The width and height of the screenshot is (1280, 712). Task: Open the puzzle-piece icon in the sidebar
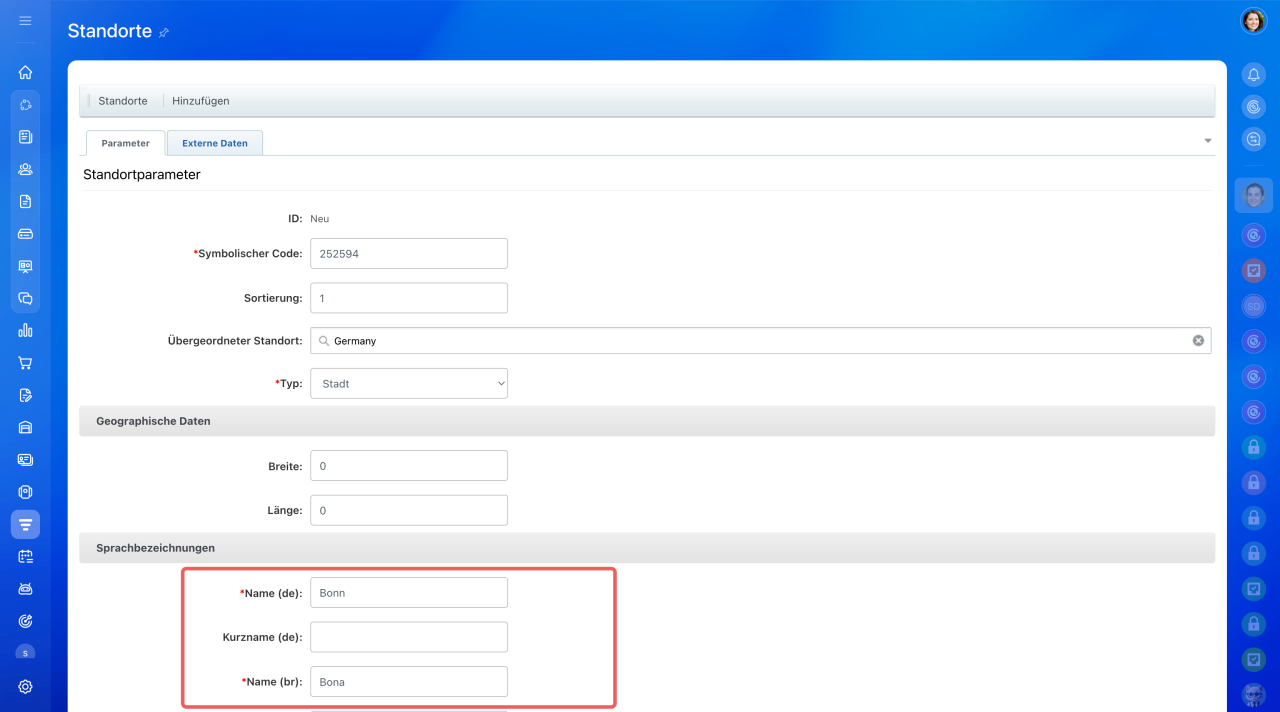tap(26, 104)
